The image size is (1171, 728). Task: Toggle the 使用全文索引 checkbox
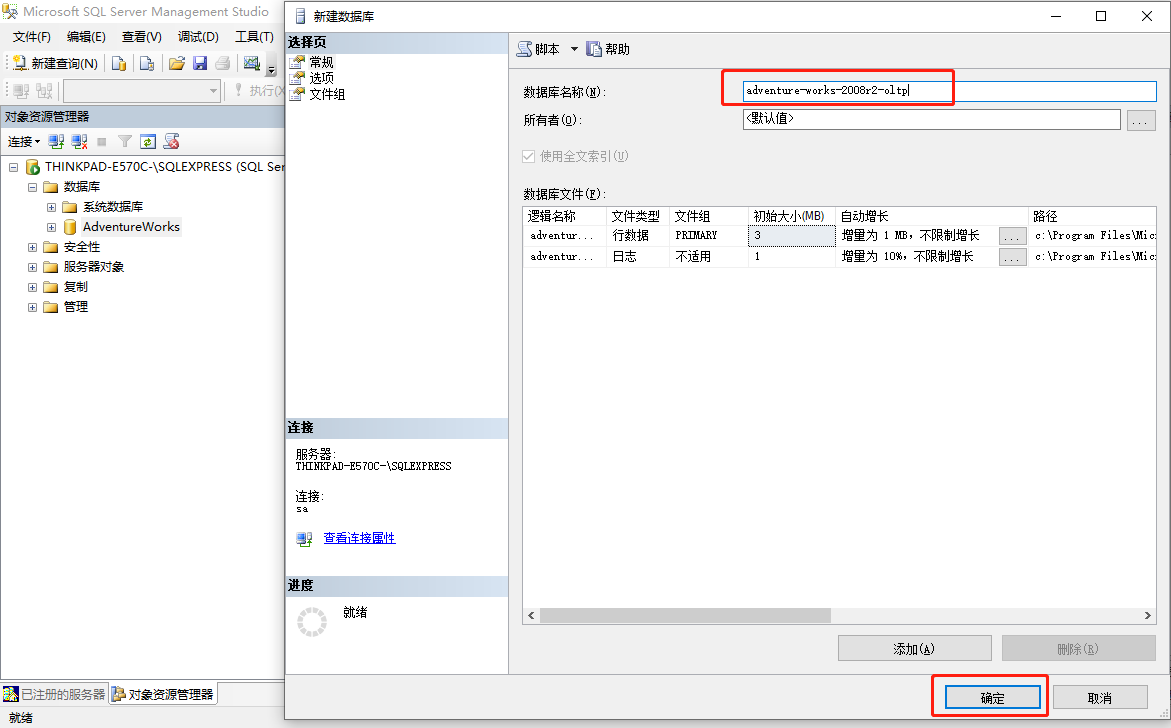(529, 156)
